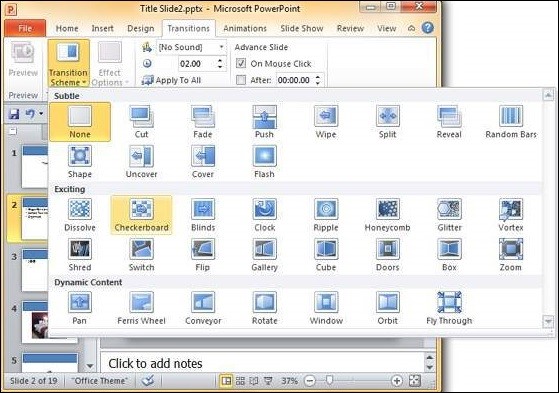Open the Slide Show tab
Viewport: 559px width, 393px height.
[x=302, y=29]
